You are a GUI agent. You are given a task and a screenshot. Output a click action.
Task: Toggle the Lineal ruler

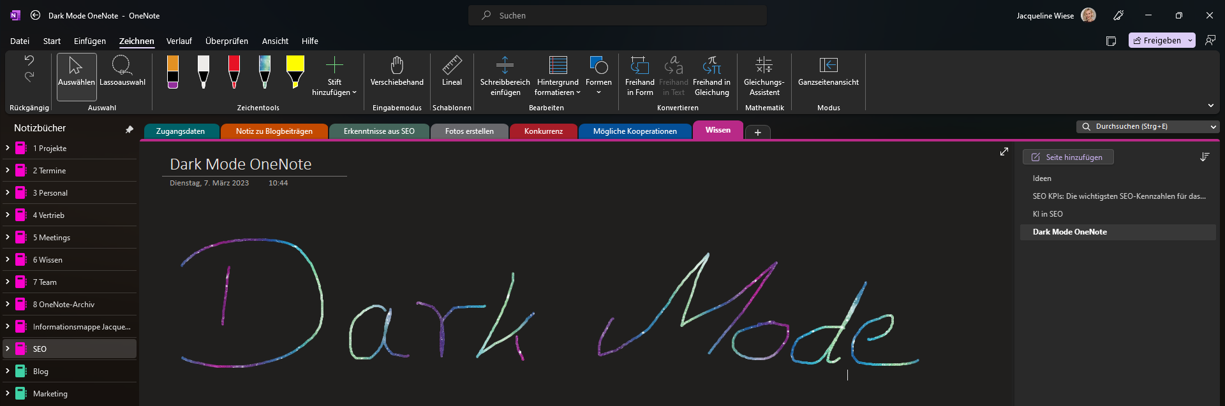click(452, 72)
